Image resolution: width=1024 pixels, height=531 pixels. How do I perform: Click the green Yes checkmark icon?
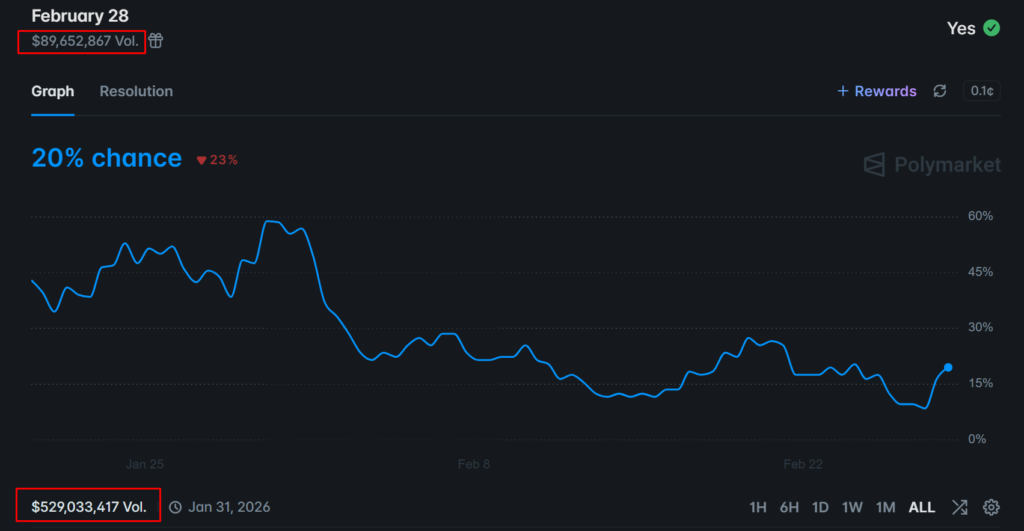[991, 28]
